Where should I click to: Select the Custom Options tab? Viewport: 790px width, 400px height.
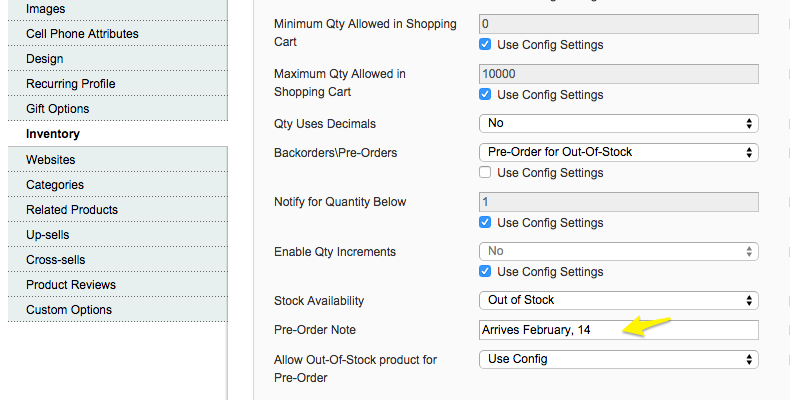point(118,310)
